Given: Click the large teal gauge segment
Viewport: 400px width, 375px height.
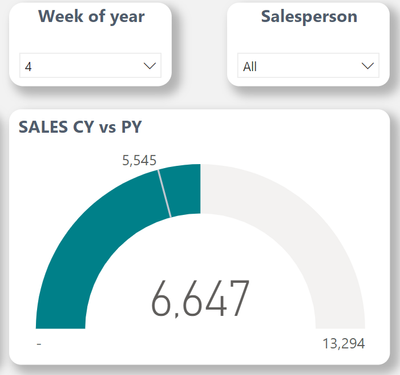Looking at the screenshot, I should [90, 240].
